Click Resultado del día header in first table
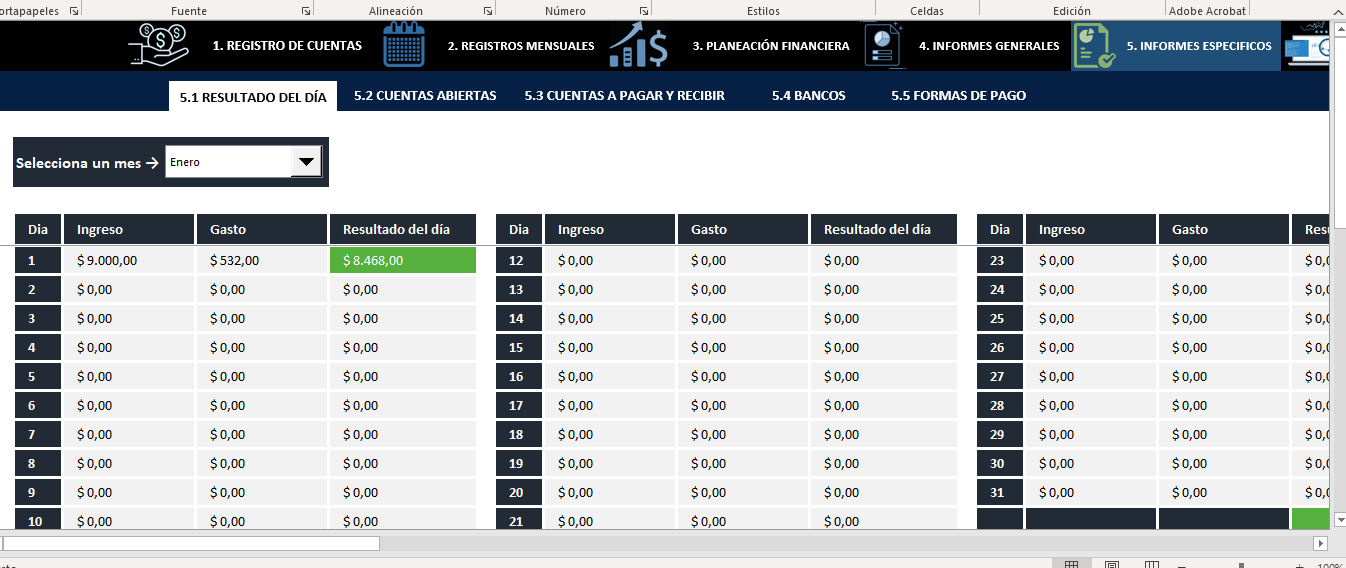The width and height of the screenshot is (1346, 568). coord(403,229)
